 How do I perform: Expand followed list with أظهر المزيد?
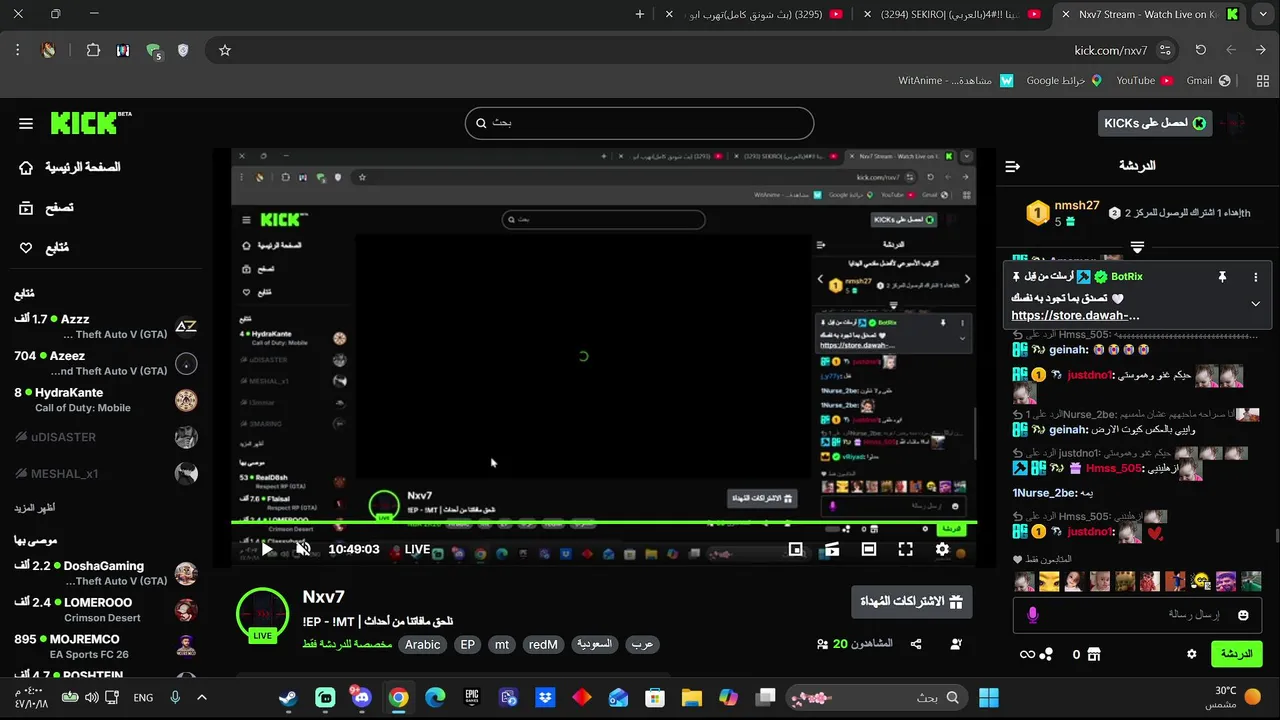[x=35, y=507]
